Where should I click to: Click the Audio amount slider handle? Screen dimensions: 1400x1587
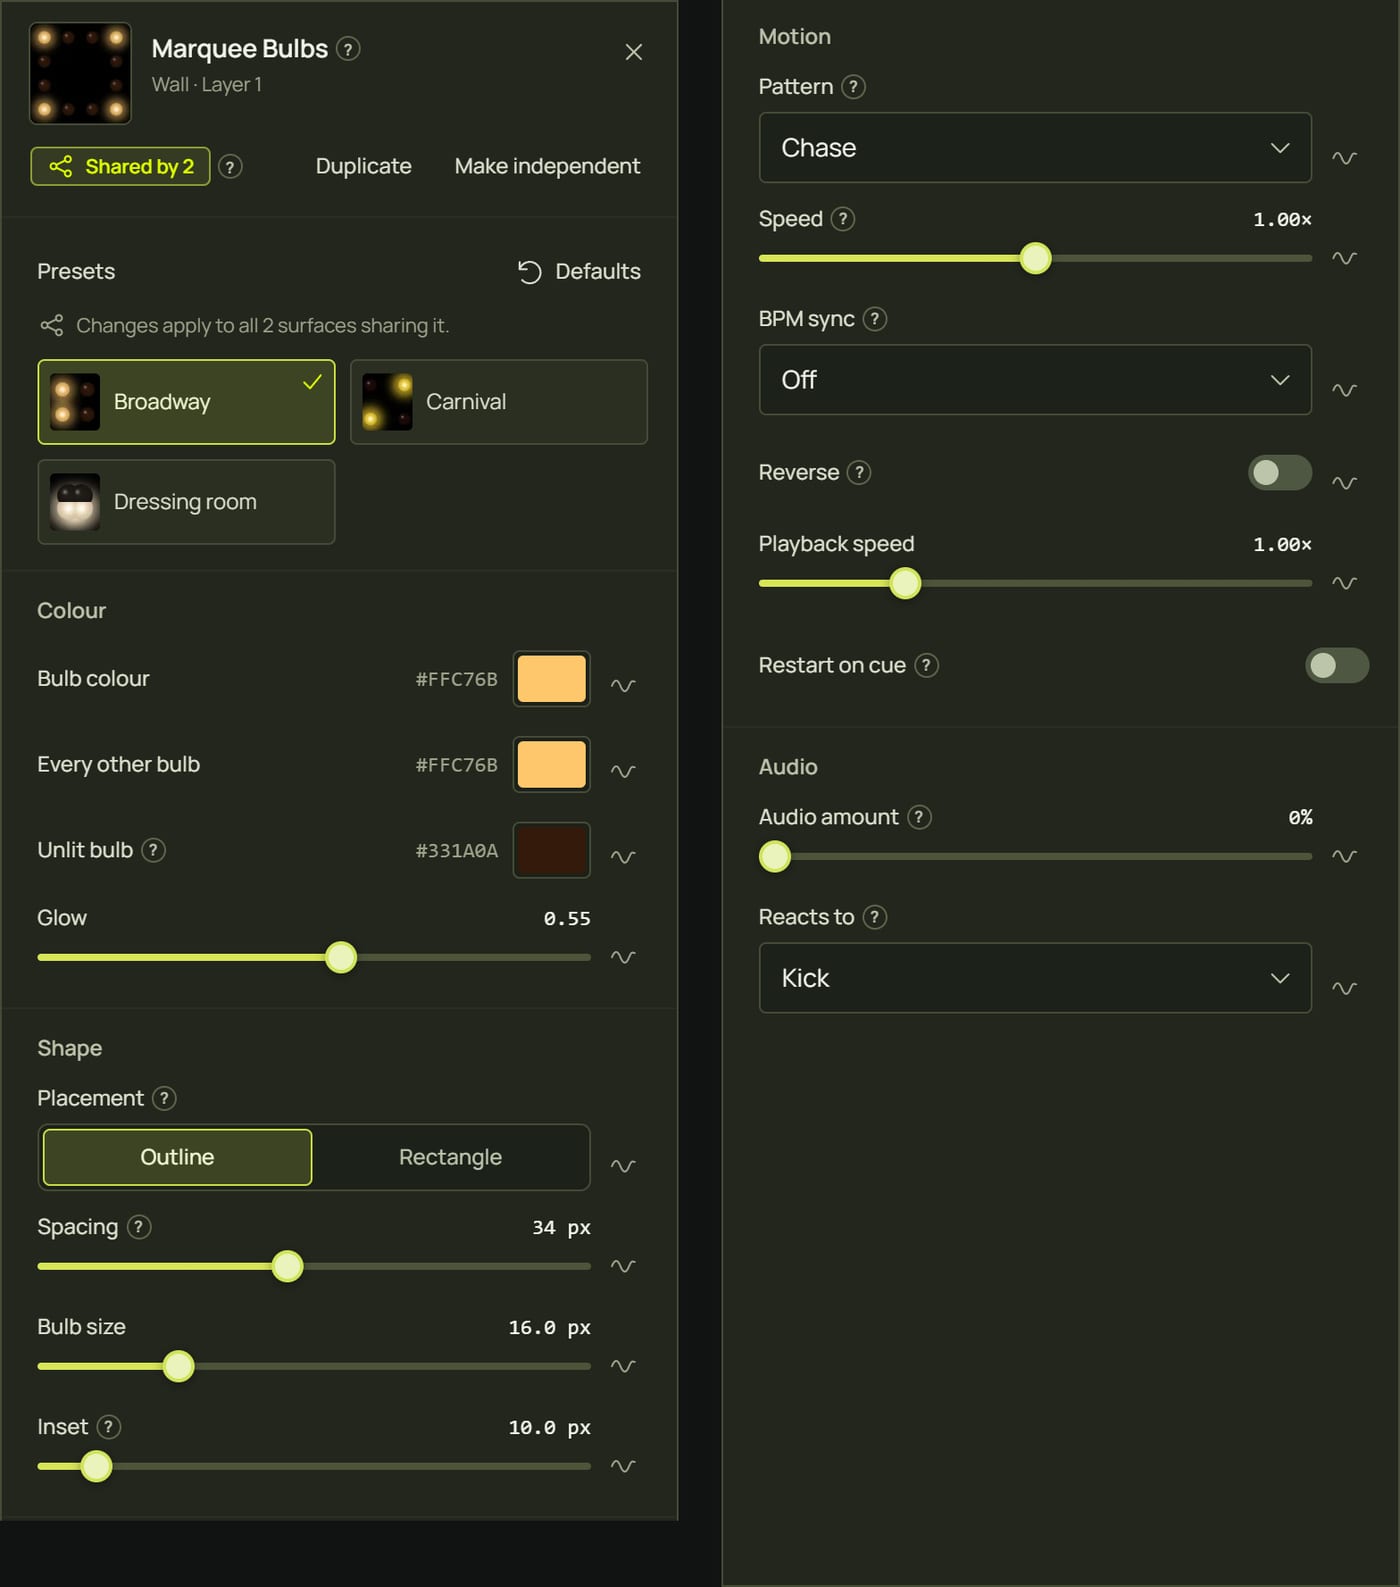(775, 857)
